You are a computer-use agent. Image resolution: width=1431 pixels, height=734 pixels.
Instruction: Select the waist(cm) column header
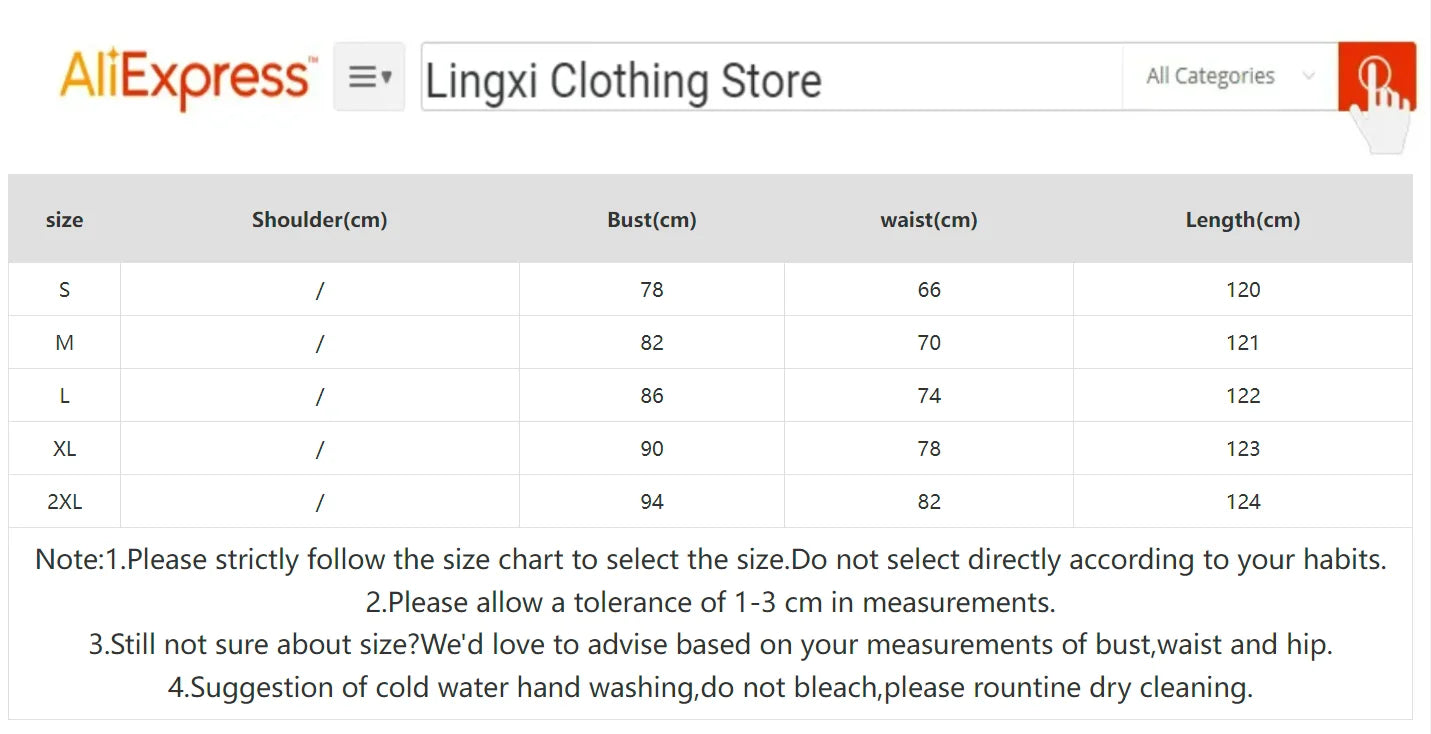coord(929,219)
